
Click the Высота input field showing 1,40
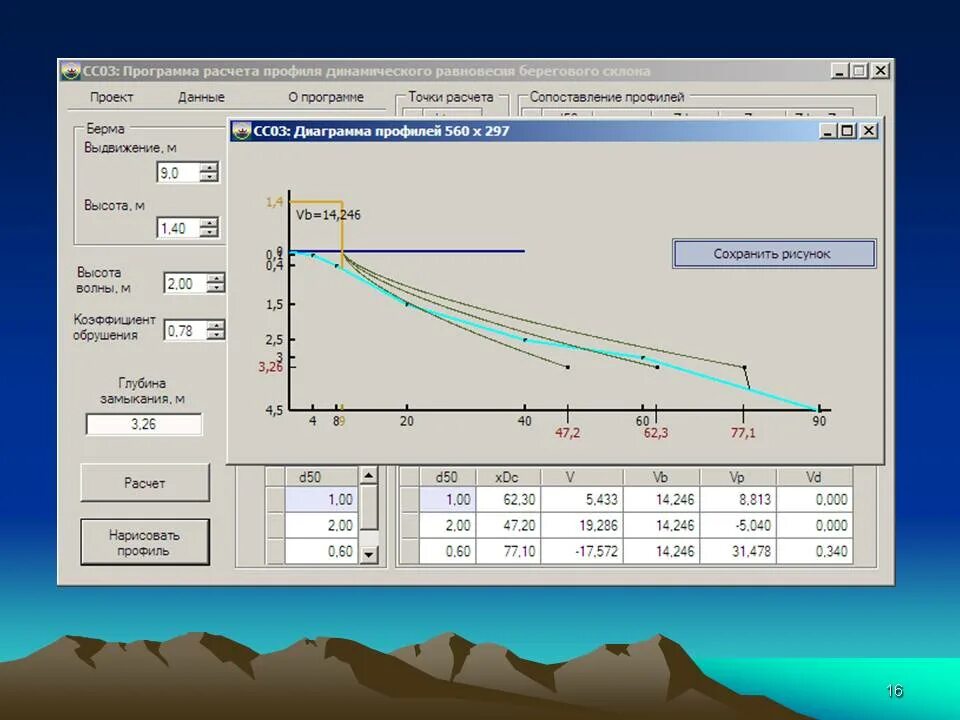tap(178, 228)
